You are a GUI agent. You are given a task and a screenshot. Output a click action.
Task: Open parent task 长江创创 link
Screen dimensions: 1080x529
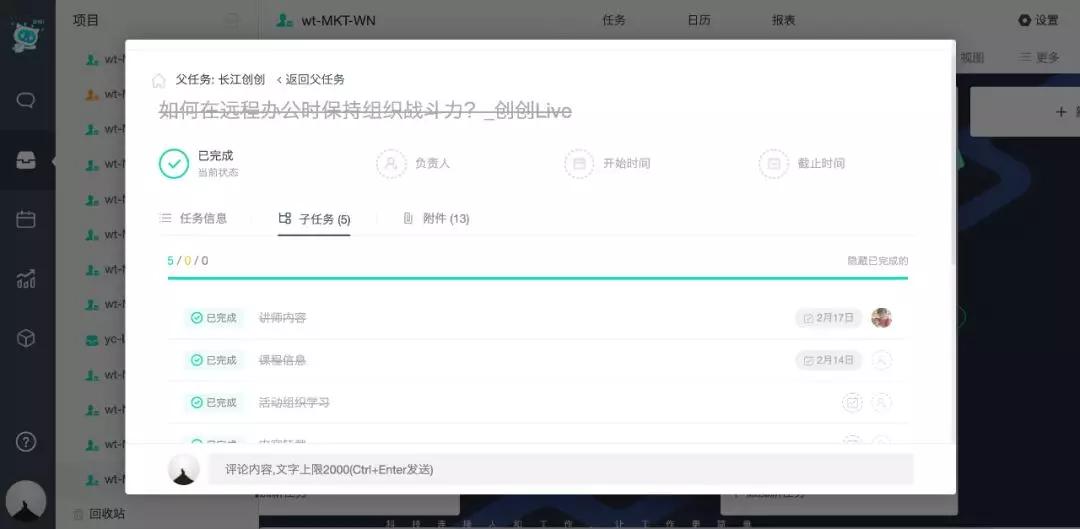point(241,80)
